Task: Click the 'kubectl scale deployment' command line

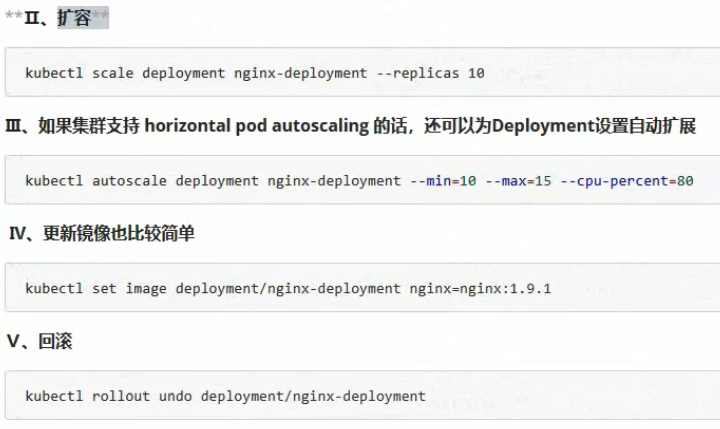Action: point(255,73)
